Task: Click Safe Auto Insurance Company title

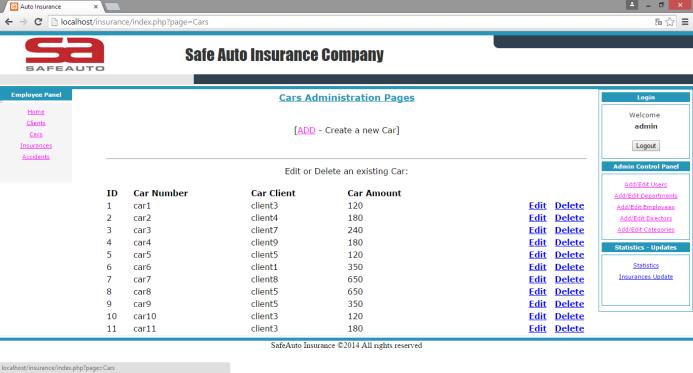Action: point(284,55)
